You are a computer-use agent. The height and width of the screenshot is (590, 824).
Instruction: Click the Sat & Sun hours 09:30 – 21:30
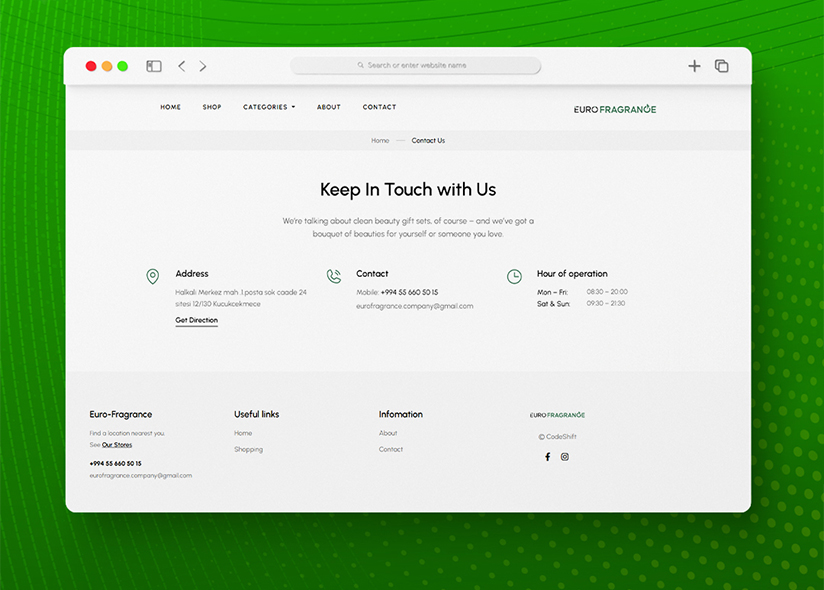click(x=606, y=304)
